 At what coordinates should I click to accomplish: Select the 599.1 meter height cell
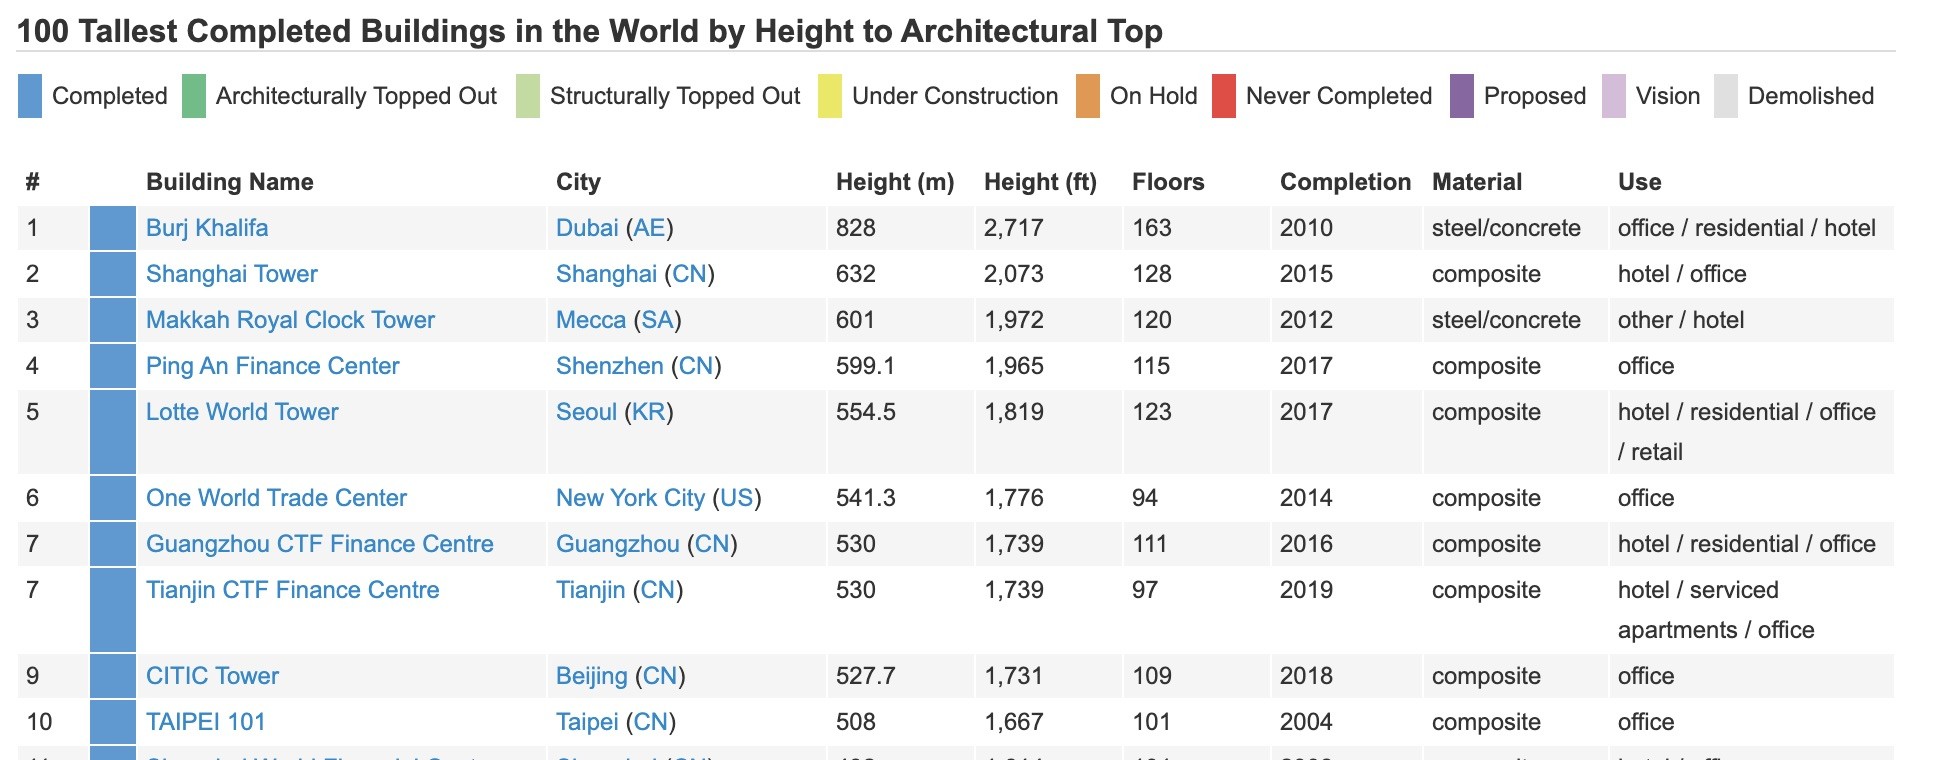click(x=865, y=366)
